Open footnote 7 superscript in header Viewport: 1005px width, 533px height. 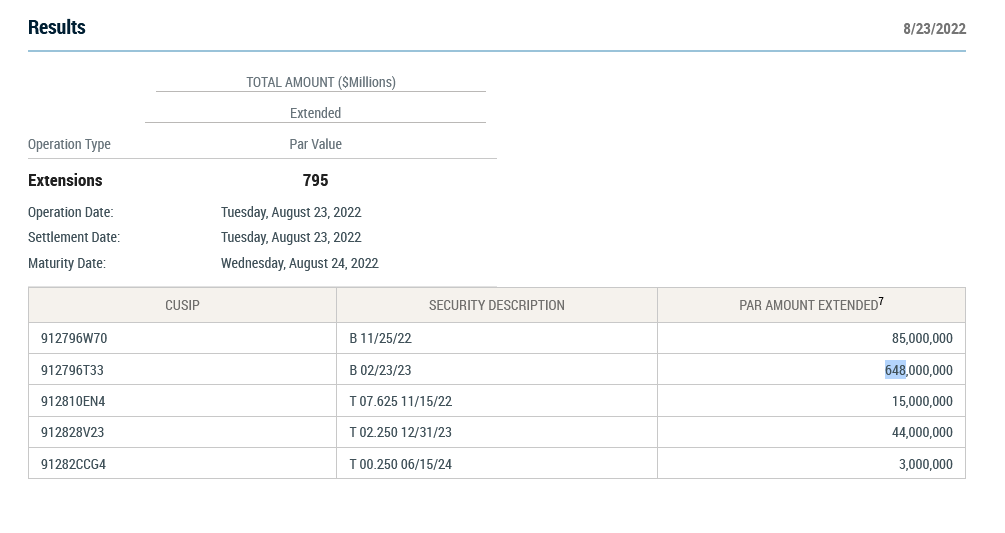click(x=881, y=301)
